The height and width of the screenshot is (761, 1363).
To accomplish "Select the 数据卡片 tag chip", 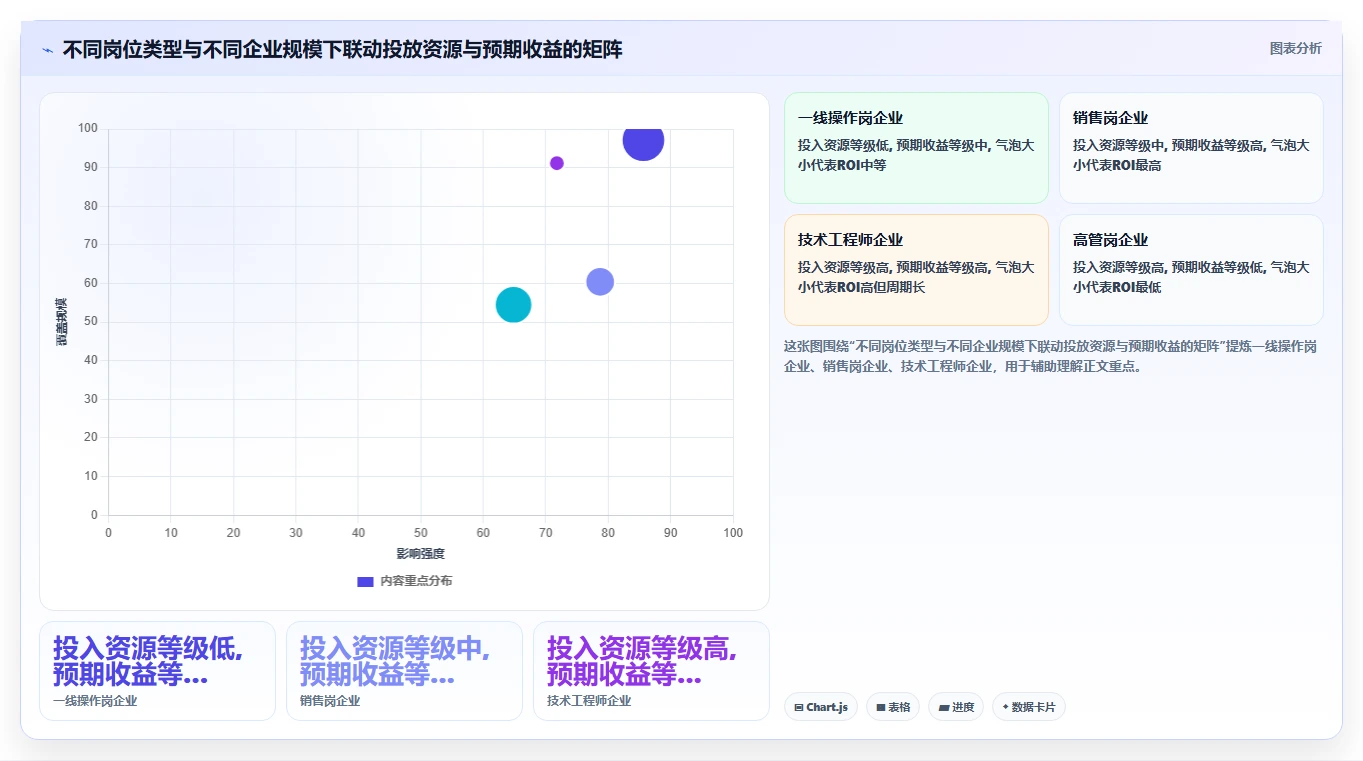I will click(x=1029, y=707).
